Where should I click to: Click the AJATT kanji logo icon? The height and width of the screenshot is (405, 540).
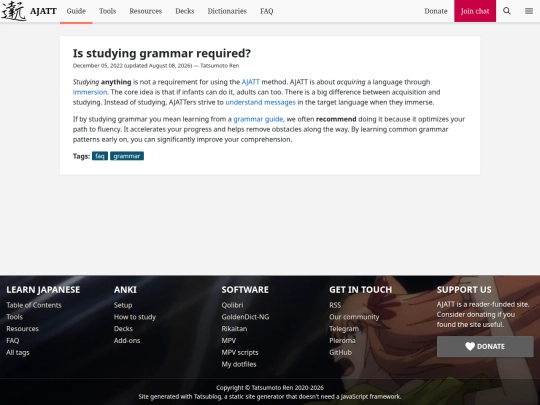(x=14, y=11)
